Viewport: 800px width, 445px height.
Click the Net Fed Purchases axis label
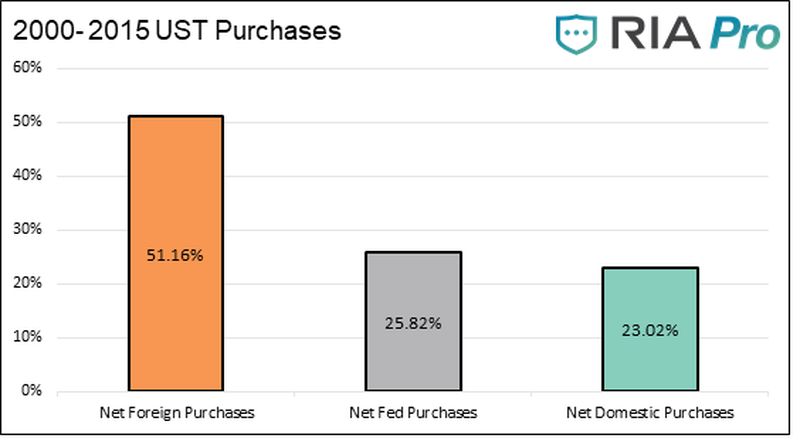pos(413,412)
